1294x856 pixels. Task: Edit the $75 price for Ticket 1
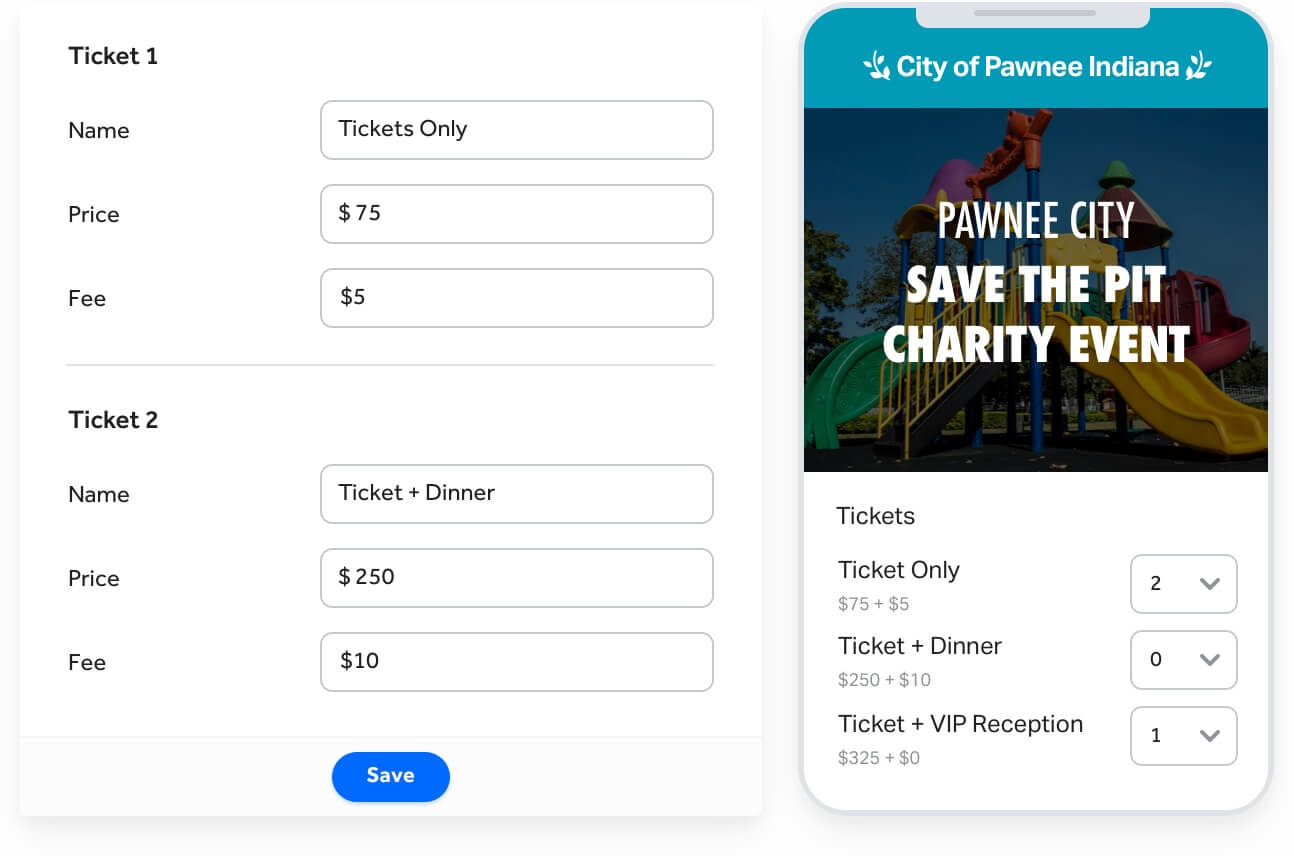tap(516, 214)
